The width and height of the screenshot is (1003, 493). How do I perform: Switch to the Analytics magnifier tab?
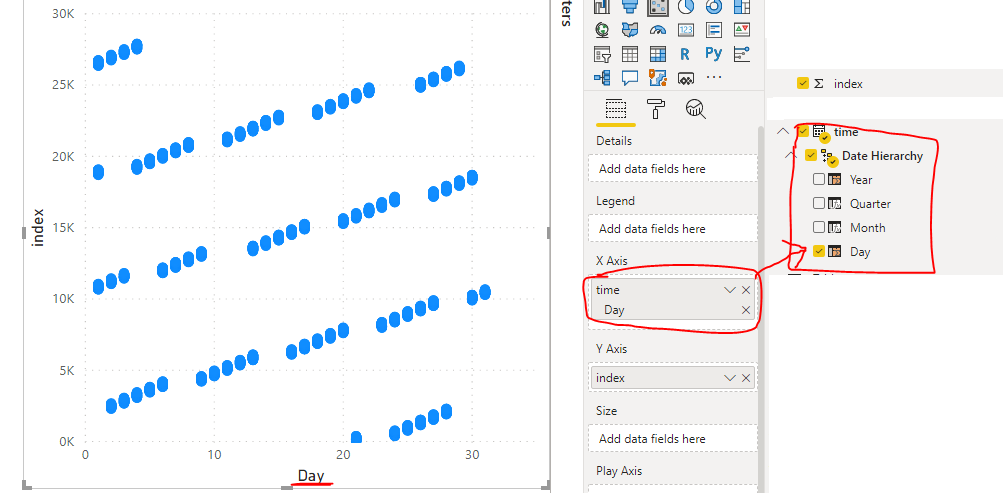tap(695, 109)
